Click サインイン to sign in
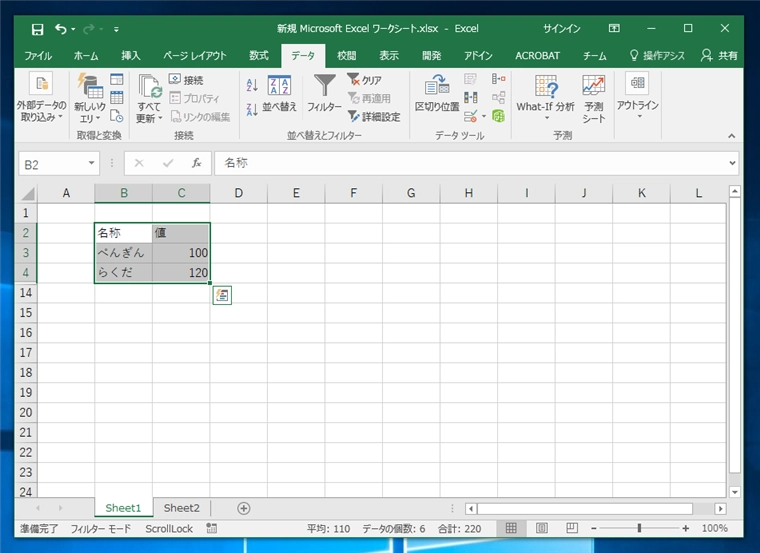The height and width of the screenshot is (553, 760). (x=561, y=29)
